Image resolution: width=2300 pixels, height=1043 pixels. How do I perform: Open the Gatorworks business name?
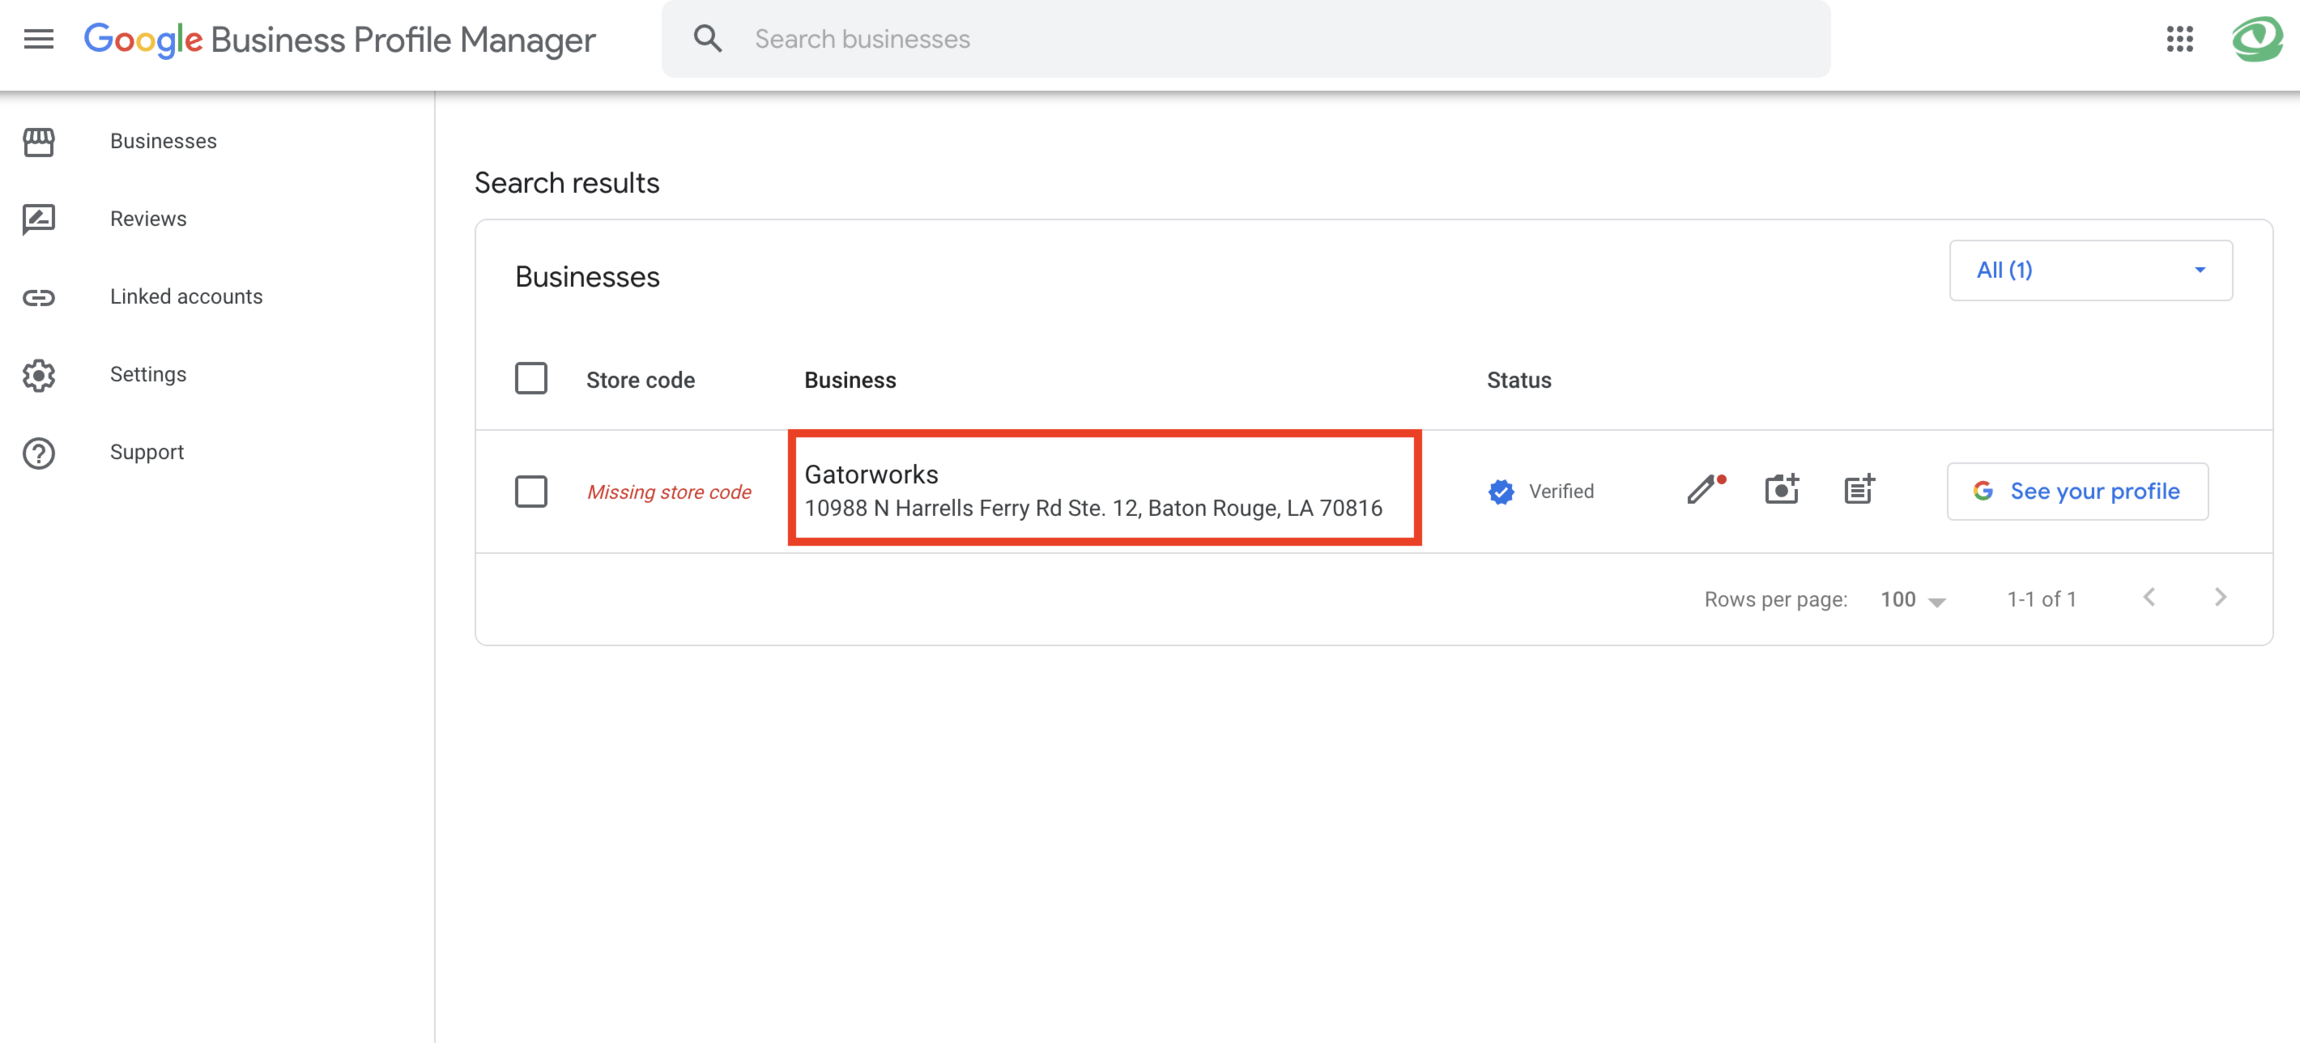(x=871, y=474)
